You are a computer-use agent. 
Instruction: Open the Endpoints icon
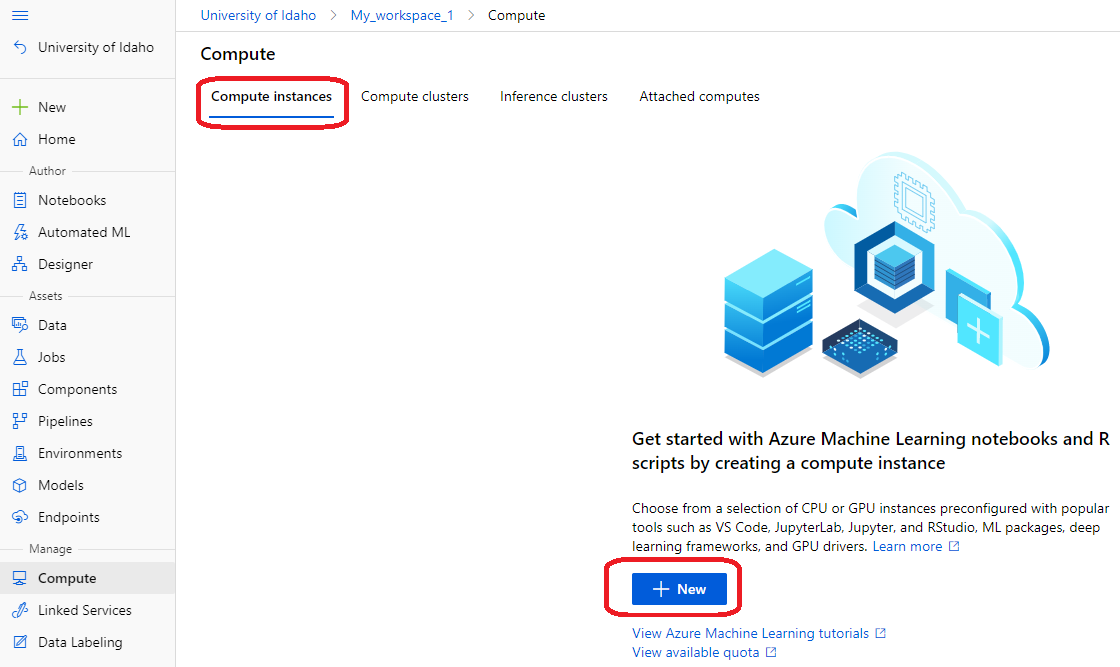coord(20,517)
